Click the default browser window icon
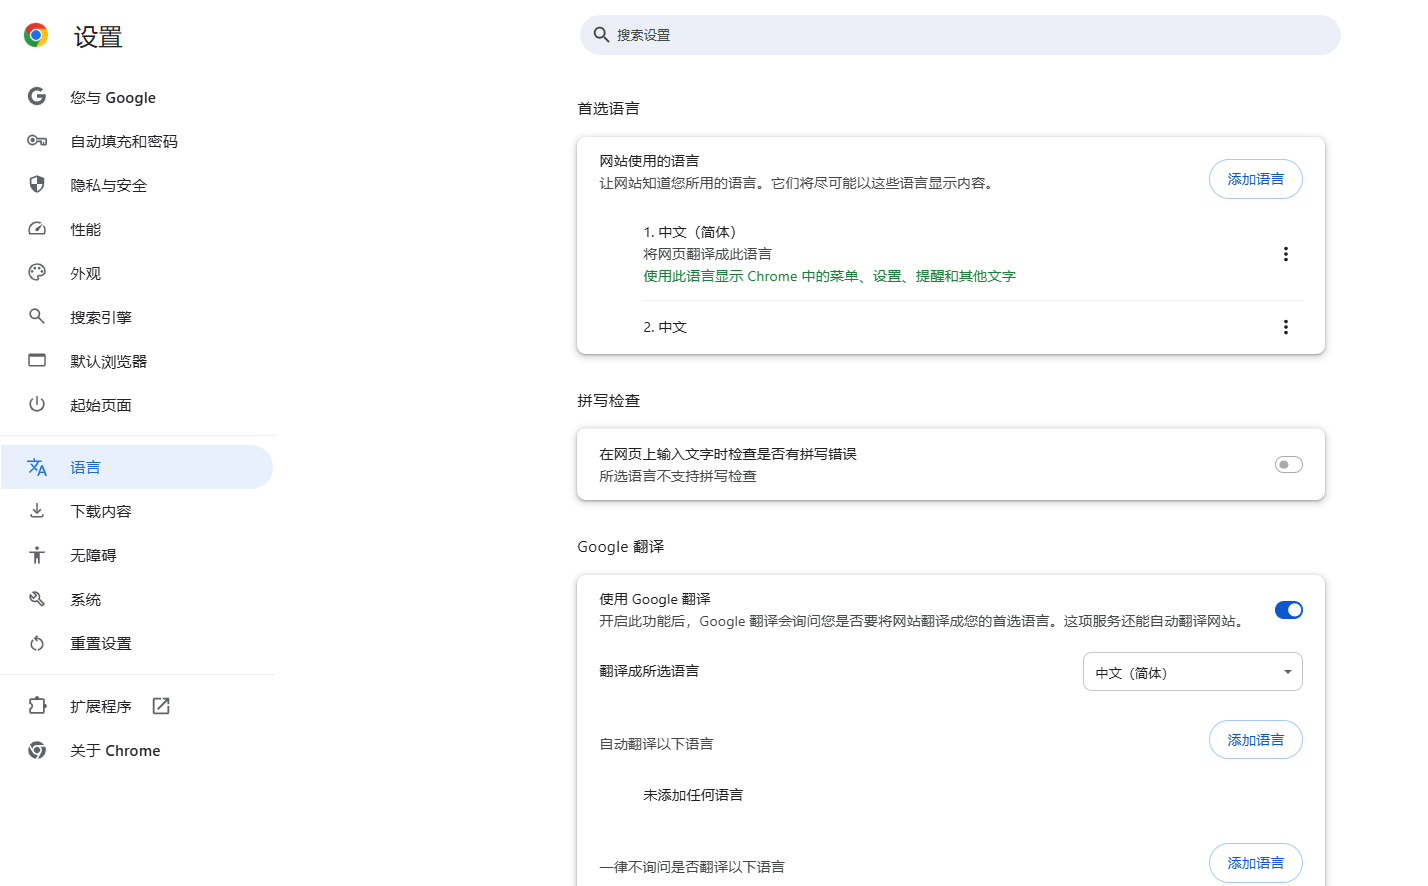 point(37,361)
